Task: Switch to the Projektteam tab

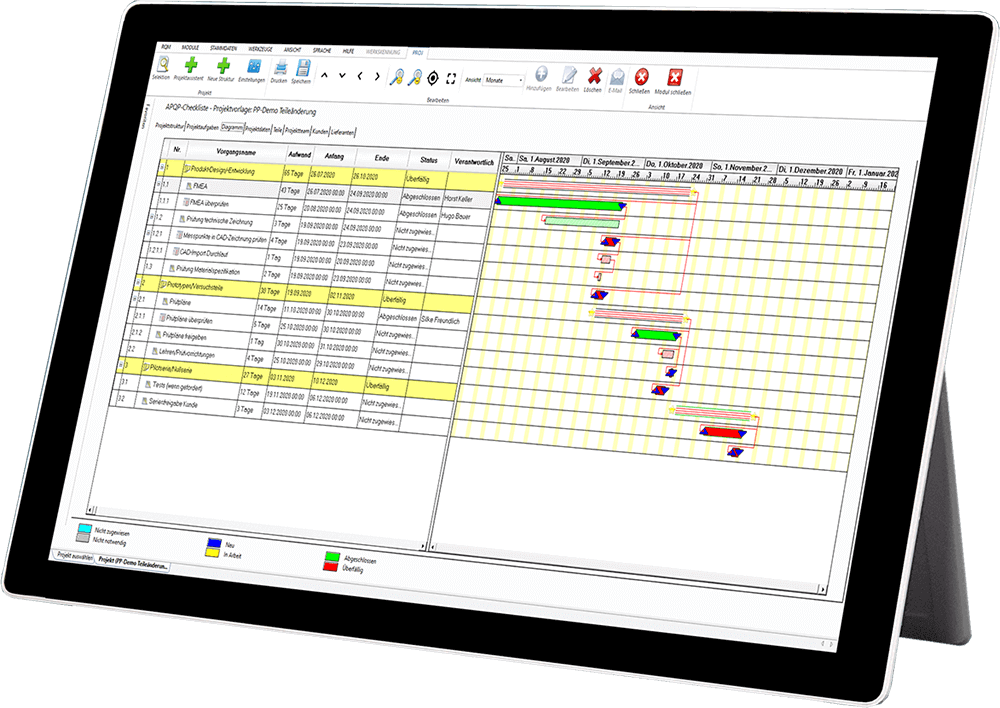Action: pos(297,130)
